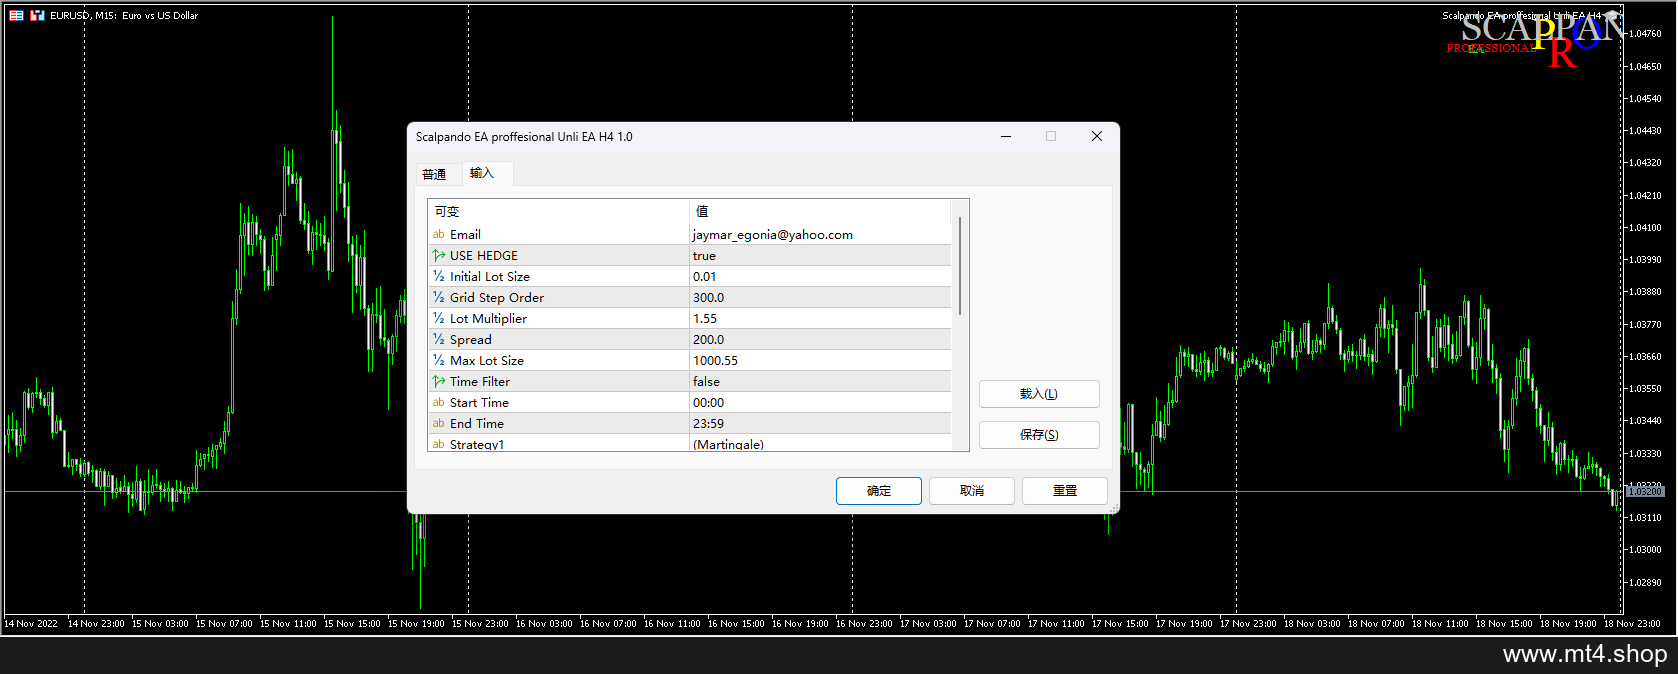This screenshot has height=674, width=1678.
Task: Select the Grid Step Order parameter name
Action: tap(497, 298)
